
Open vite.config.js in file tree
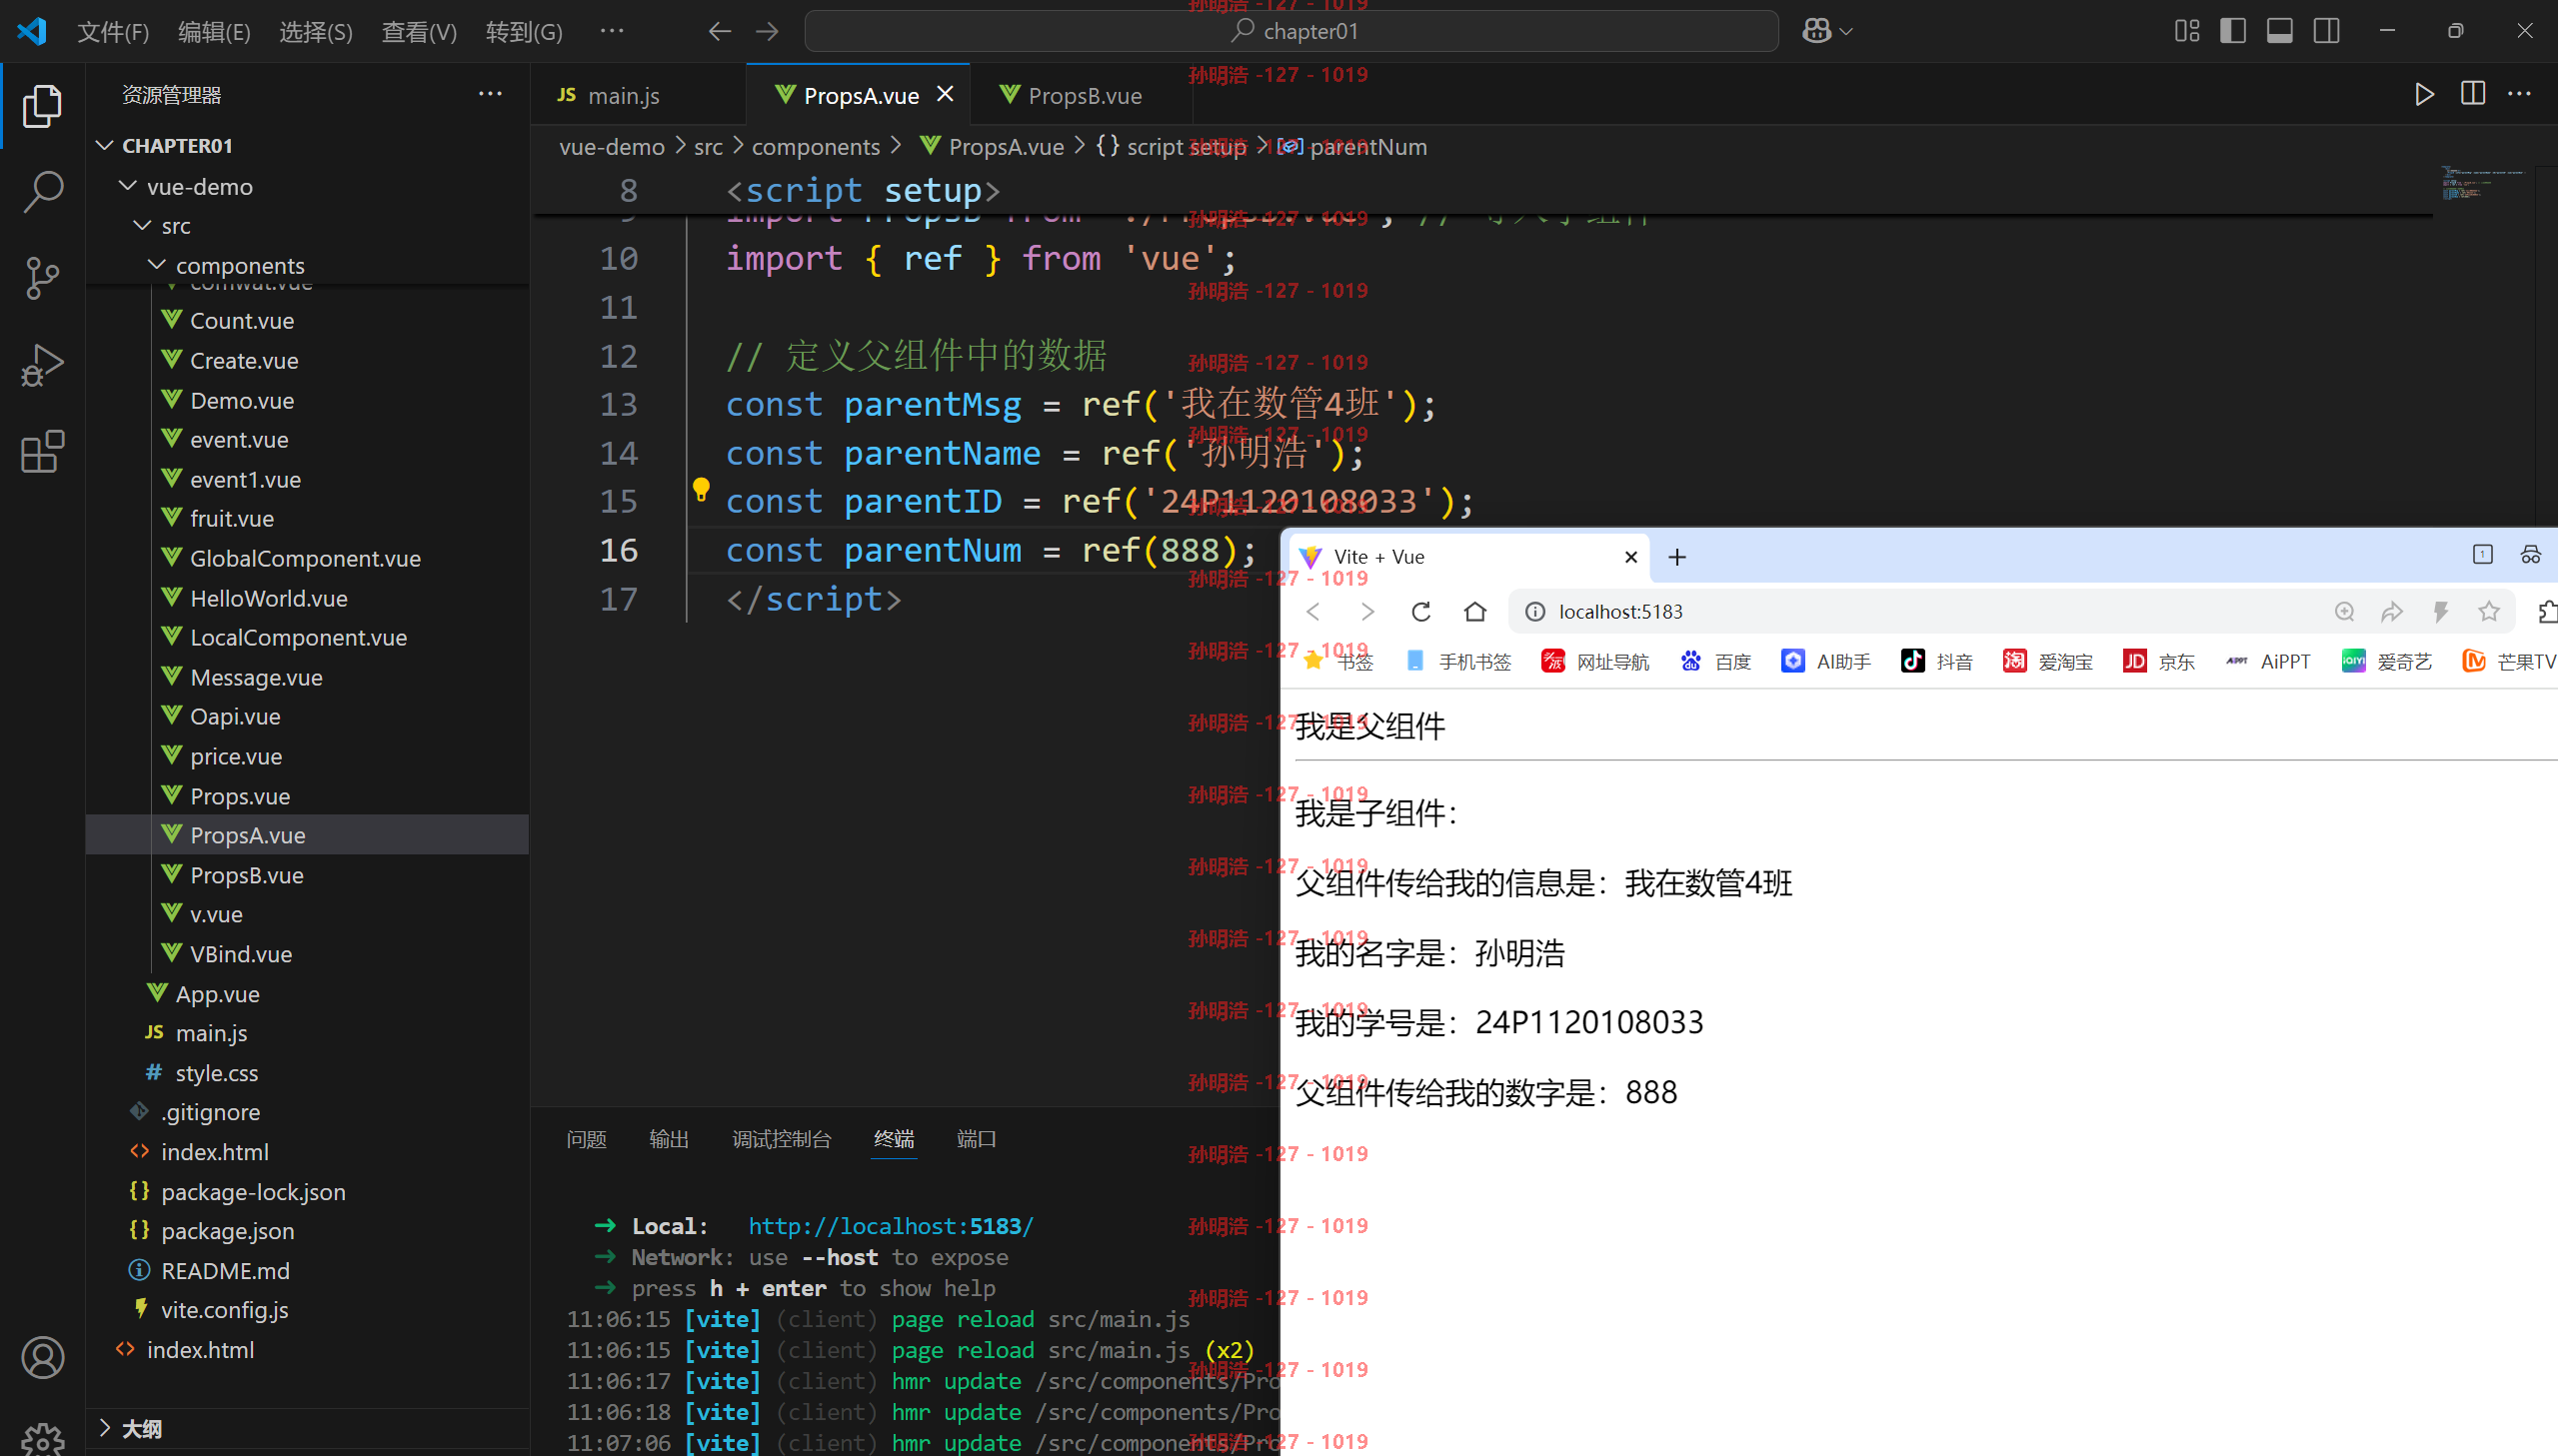pyautogui.click(x=224, y=1310)
